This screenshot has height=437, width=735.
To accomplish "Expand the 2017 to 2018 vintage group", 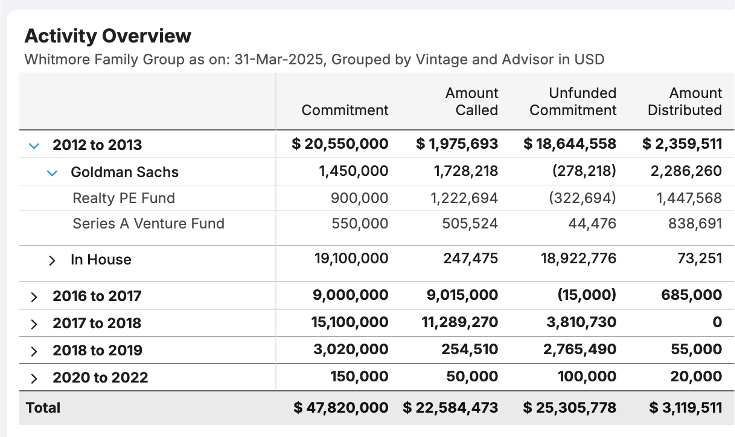I will click(34, 324).
